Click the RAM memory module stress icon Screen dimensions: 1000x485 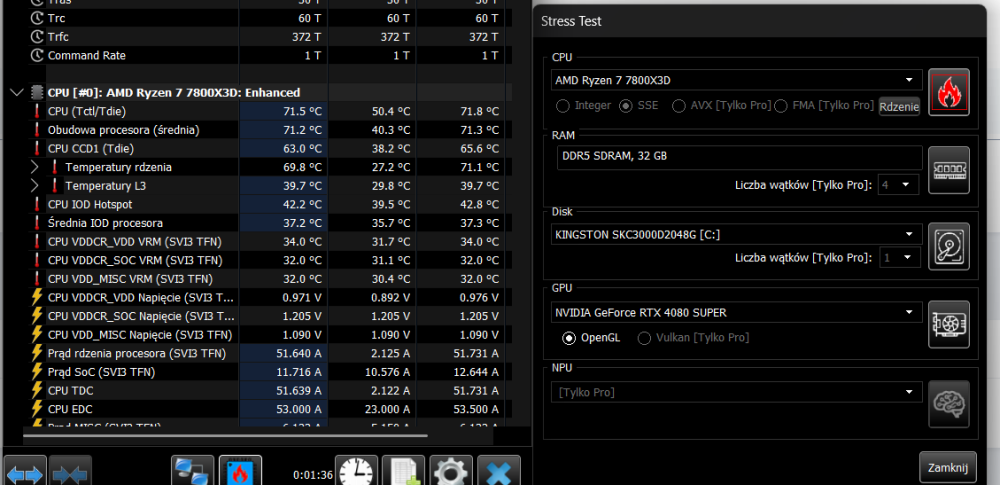point(948,170)
